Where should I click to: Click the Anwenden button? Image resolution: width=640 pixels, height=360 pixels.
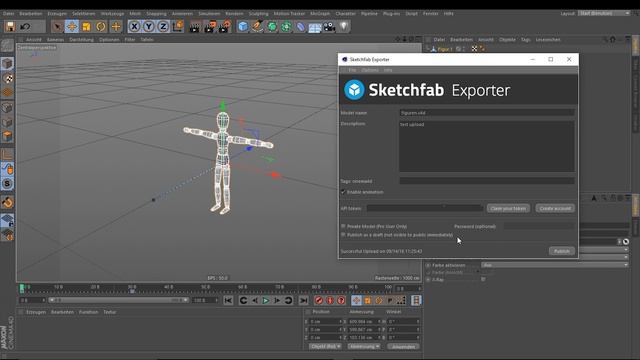[x=403, y=347]
